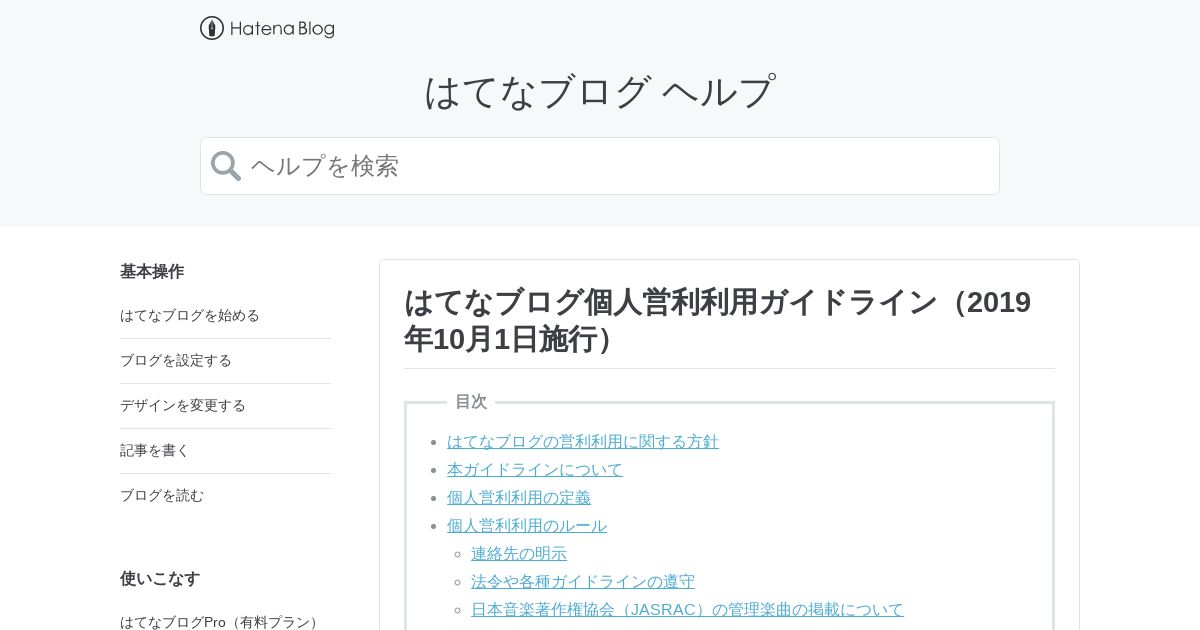The height and width of the screenshot is (630, 1200).
Task: Jump to 個人営利利用のルール section
Action: point(527,525)
